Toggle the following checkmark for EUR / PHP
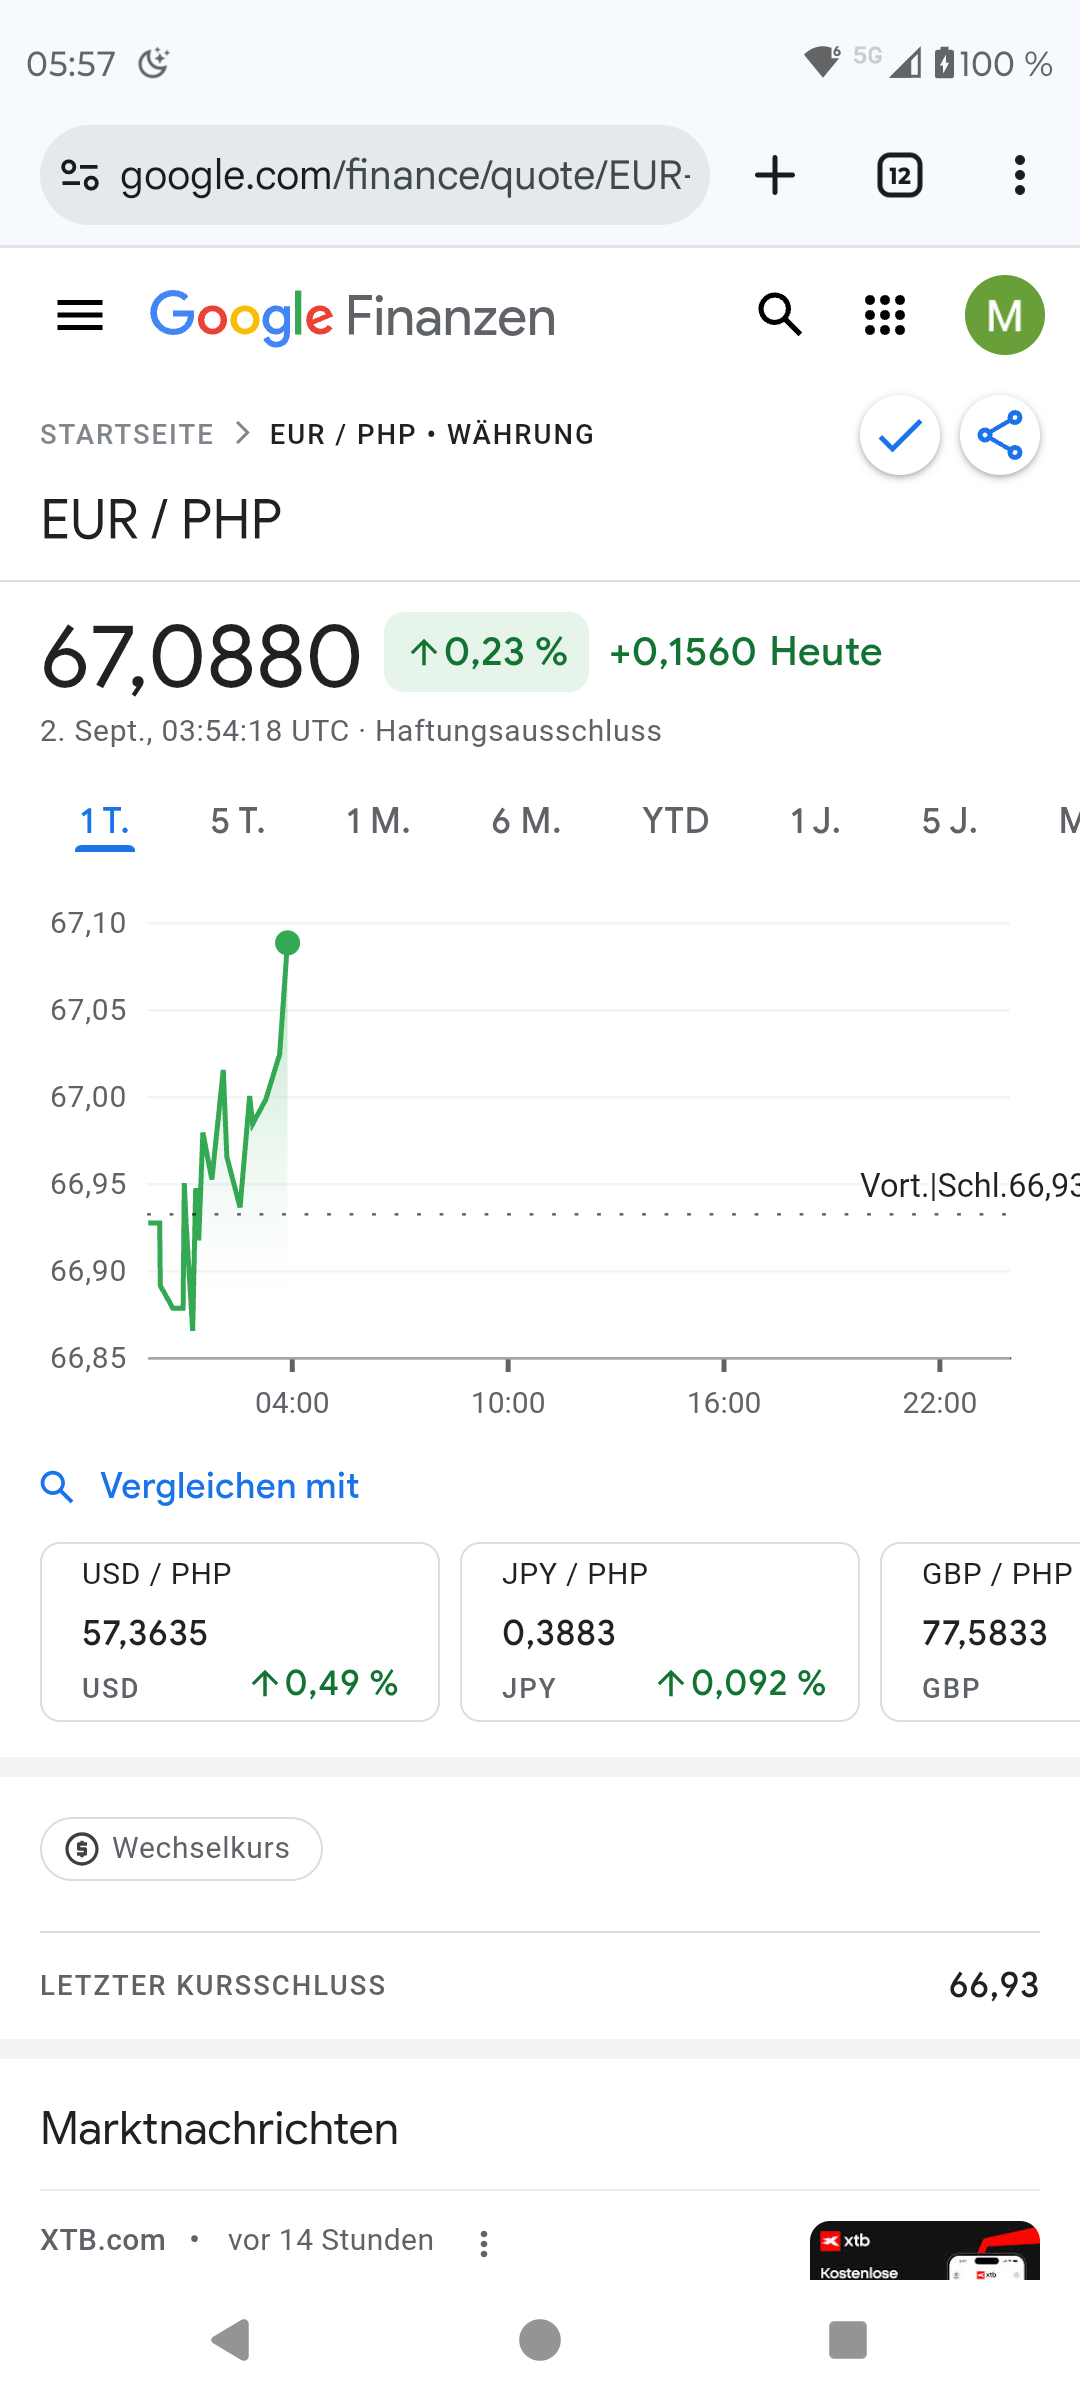Image resolution: width=1080 pixels, height=2400 pixels. pyautogui.click(x=900, y=435)
